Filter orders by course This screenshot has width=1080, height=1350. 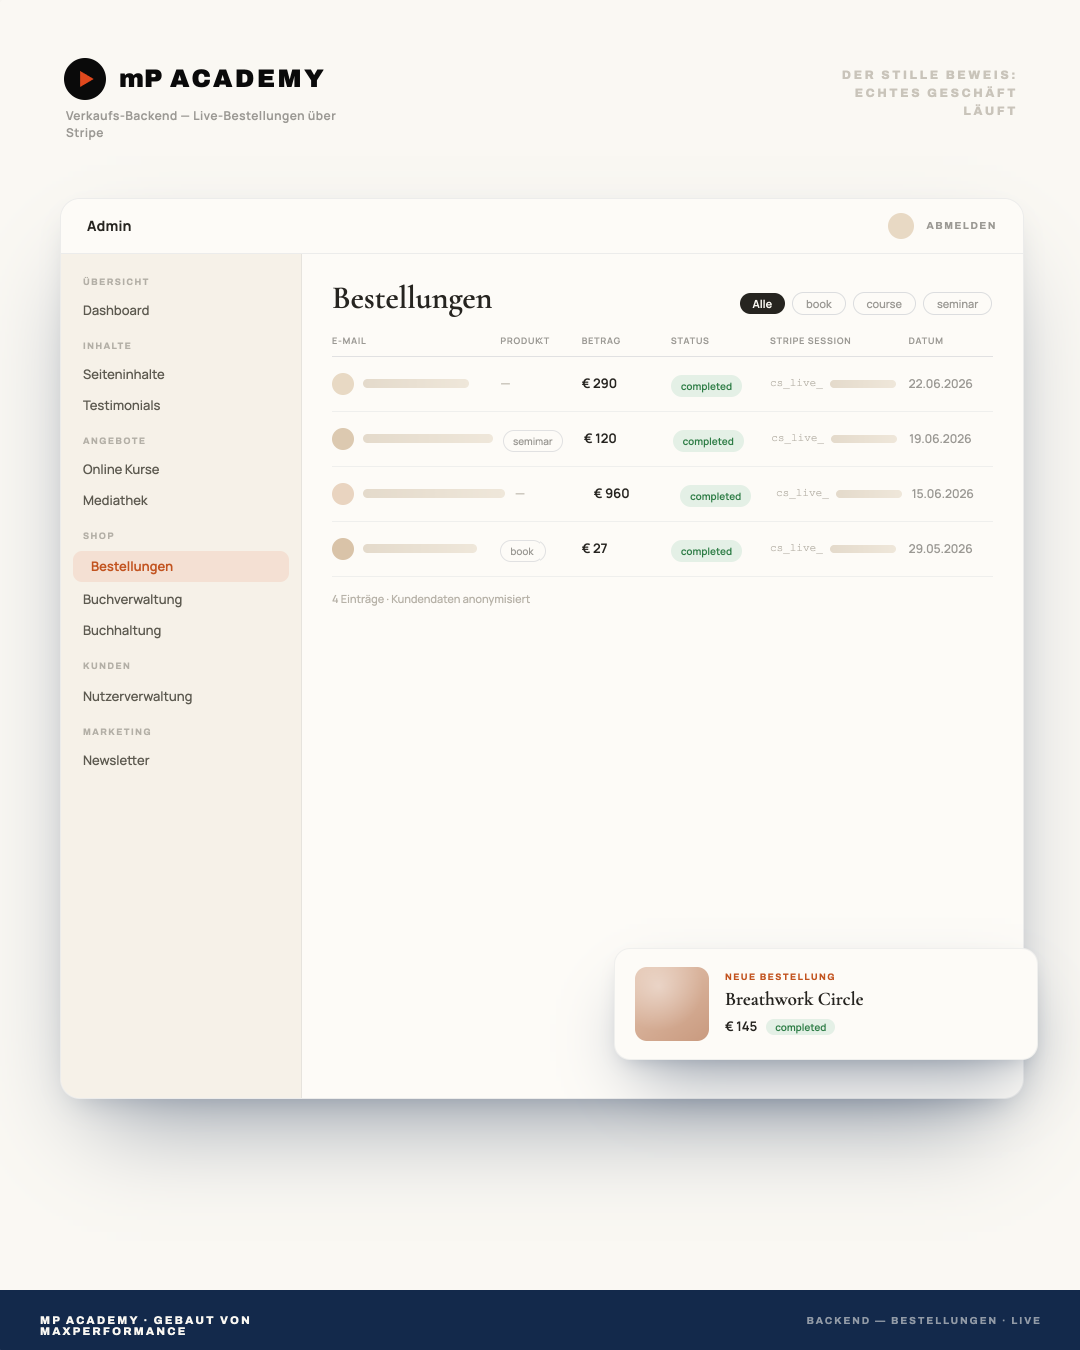point(884,304)
